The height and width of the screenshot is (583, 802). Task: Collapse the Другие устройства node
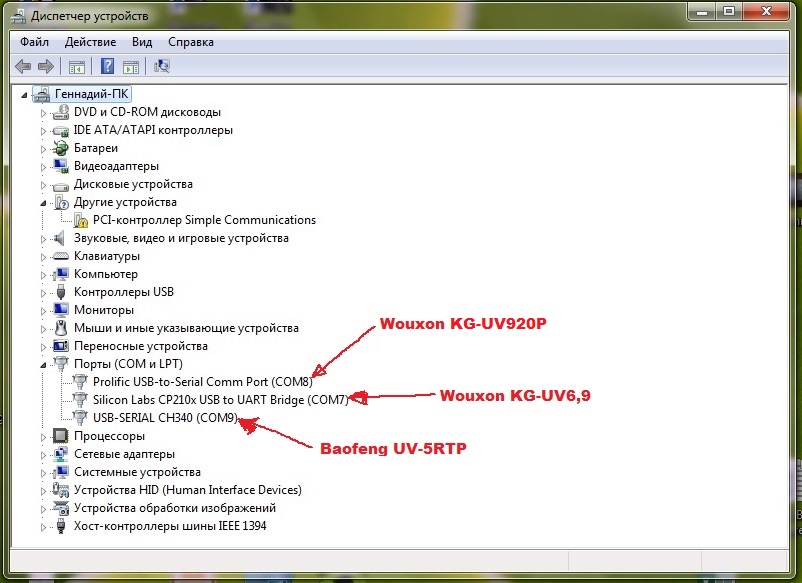point(43,203)
